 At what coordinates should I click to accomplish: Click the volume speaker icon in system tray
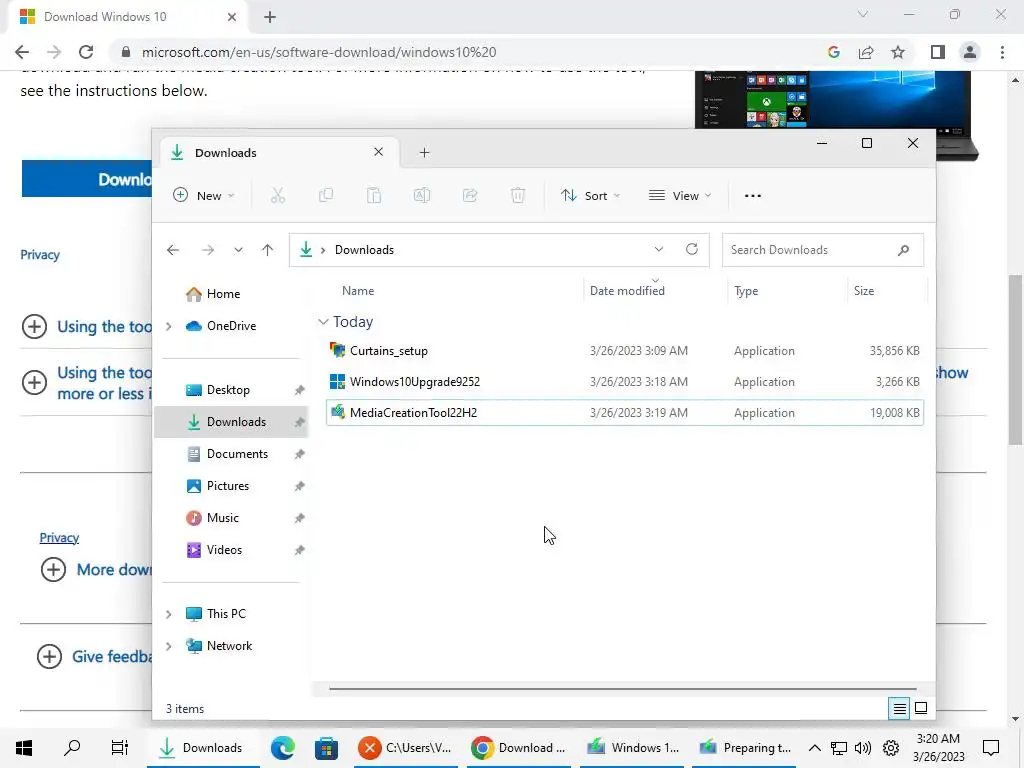[863, 748]
